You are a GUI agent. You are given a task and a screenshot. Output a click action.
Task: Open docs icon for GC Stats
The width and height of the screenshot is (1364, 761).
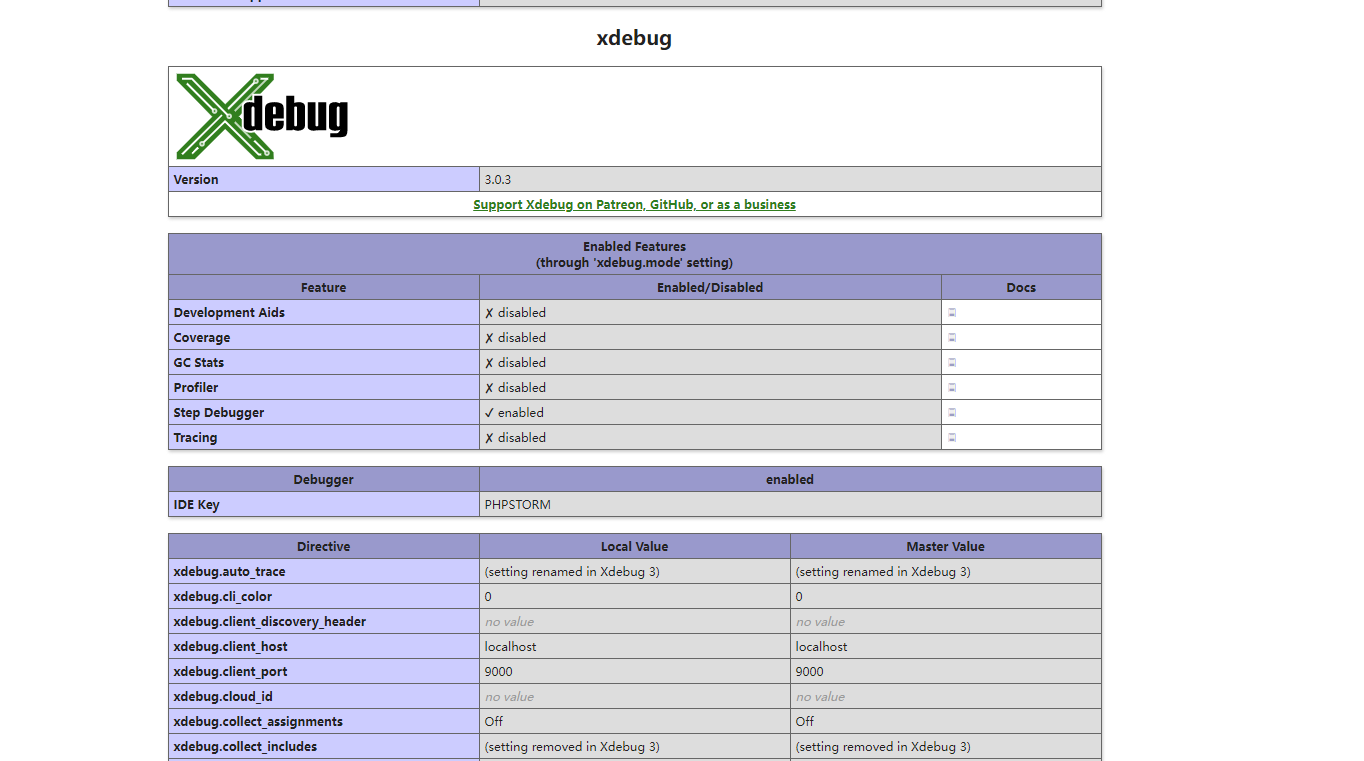[952, 363]
